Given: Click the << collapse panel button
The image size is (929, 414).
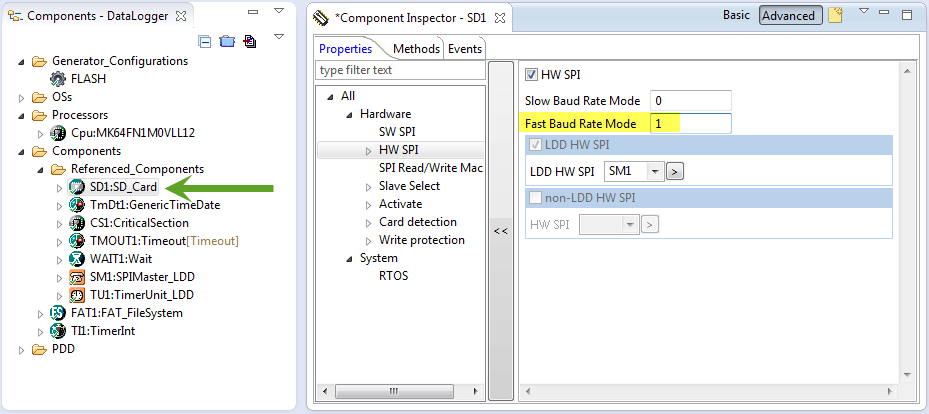Looking at the screenshot, I should tap(502, 231).
